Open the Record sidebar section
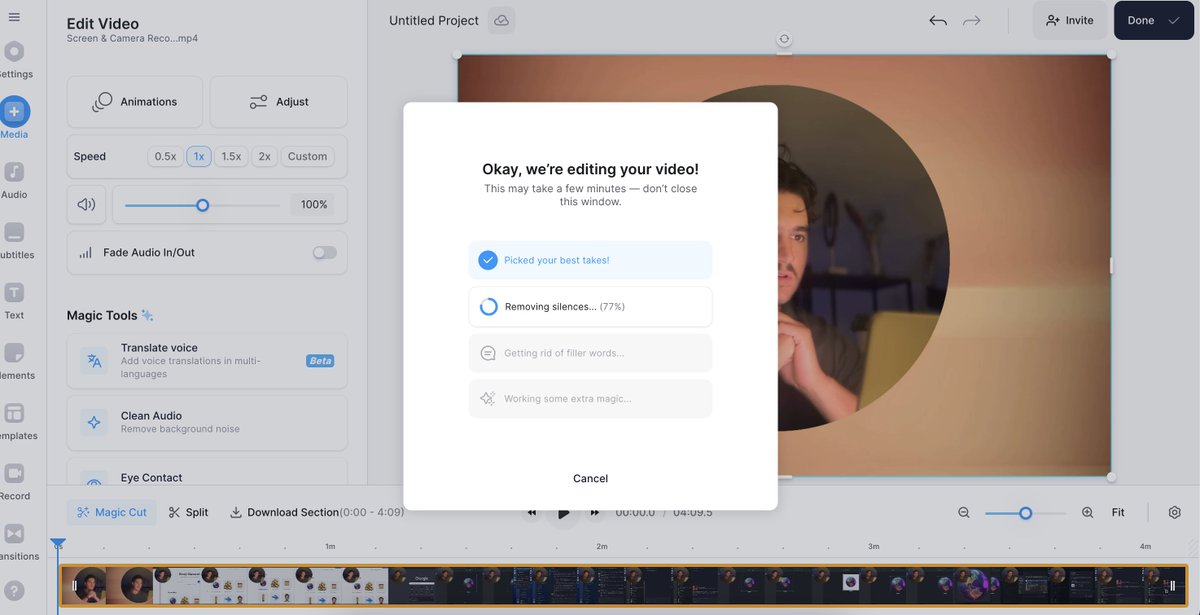 [14, 482]
